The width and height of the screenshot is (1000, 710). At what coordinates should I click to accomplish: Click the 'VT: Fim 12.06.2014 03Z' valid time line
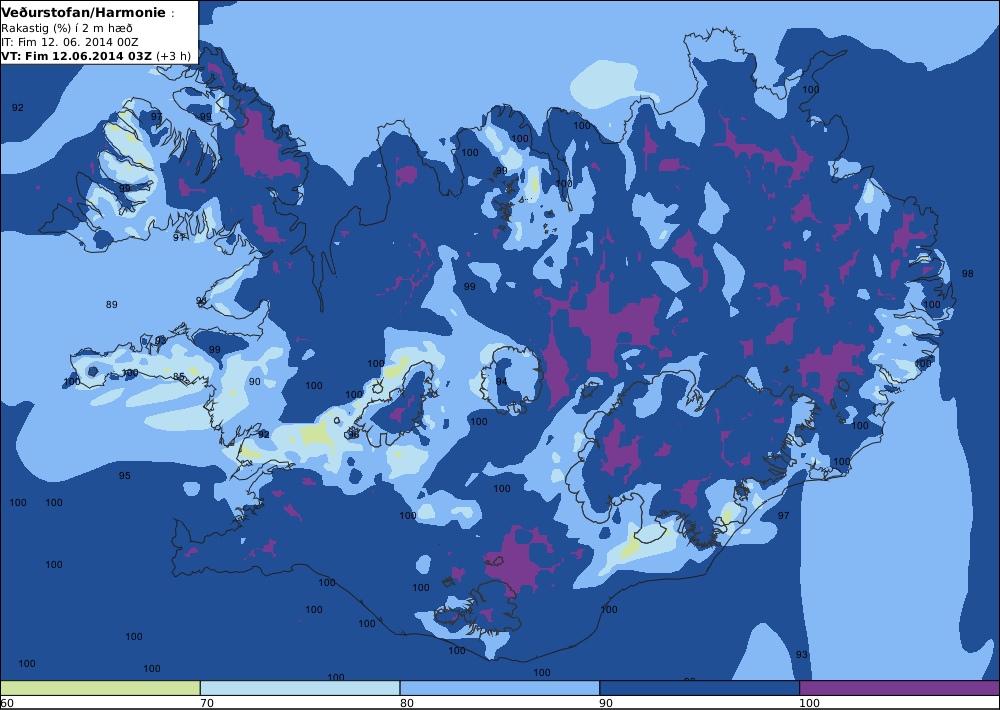(77, 55)
